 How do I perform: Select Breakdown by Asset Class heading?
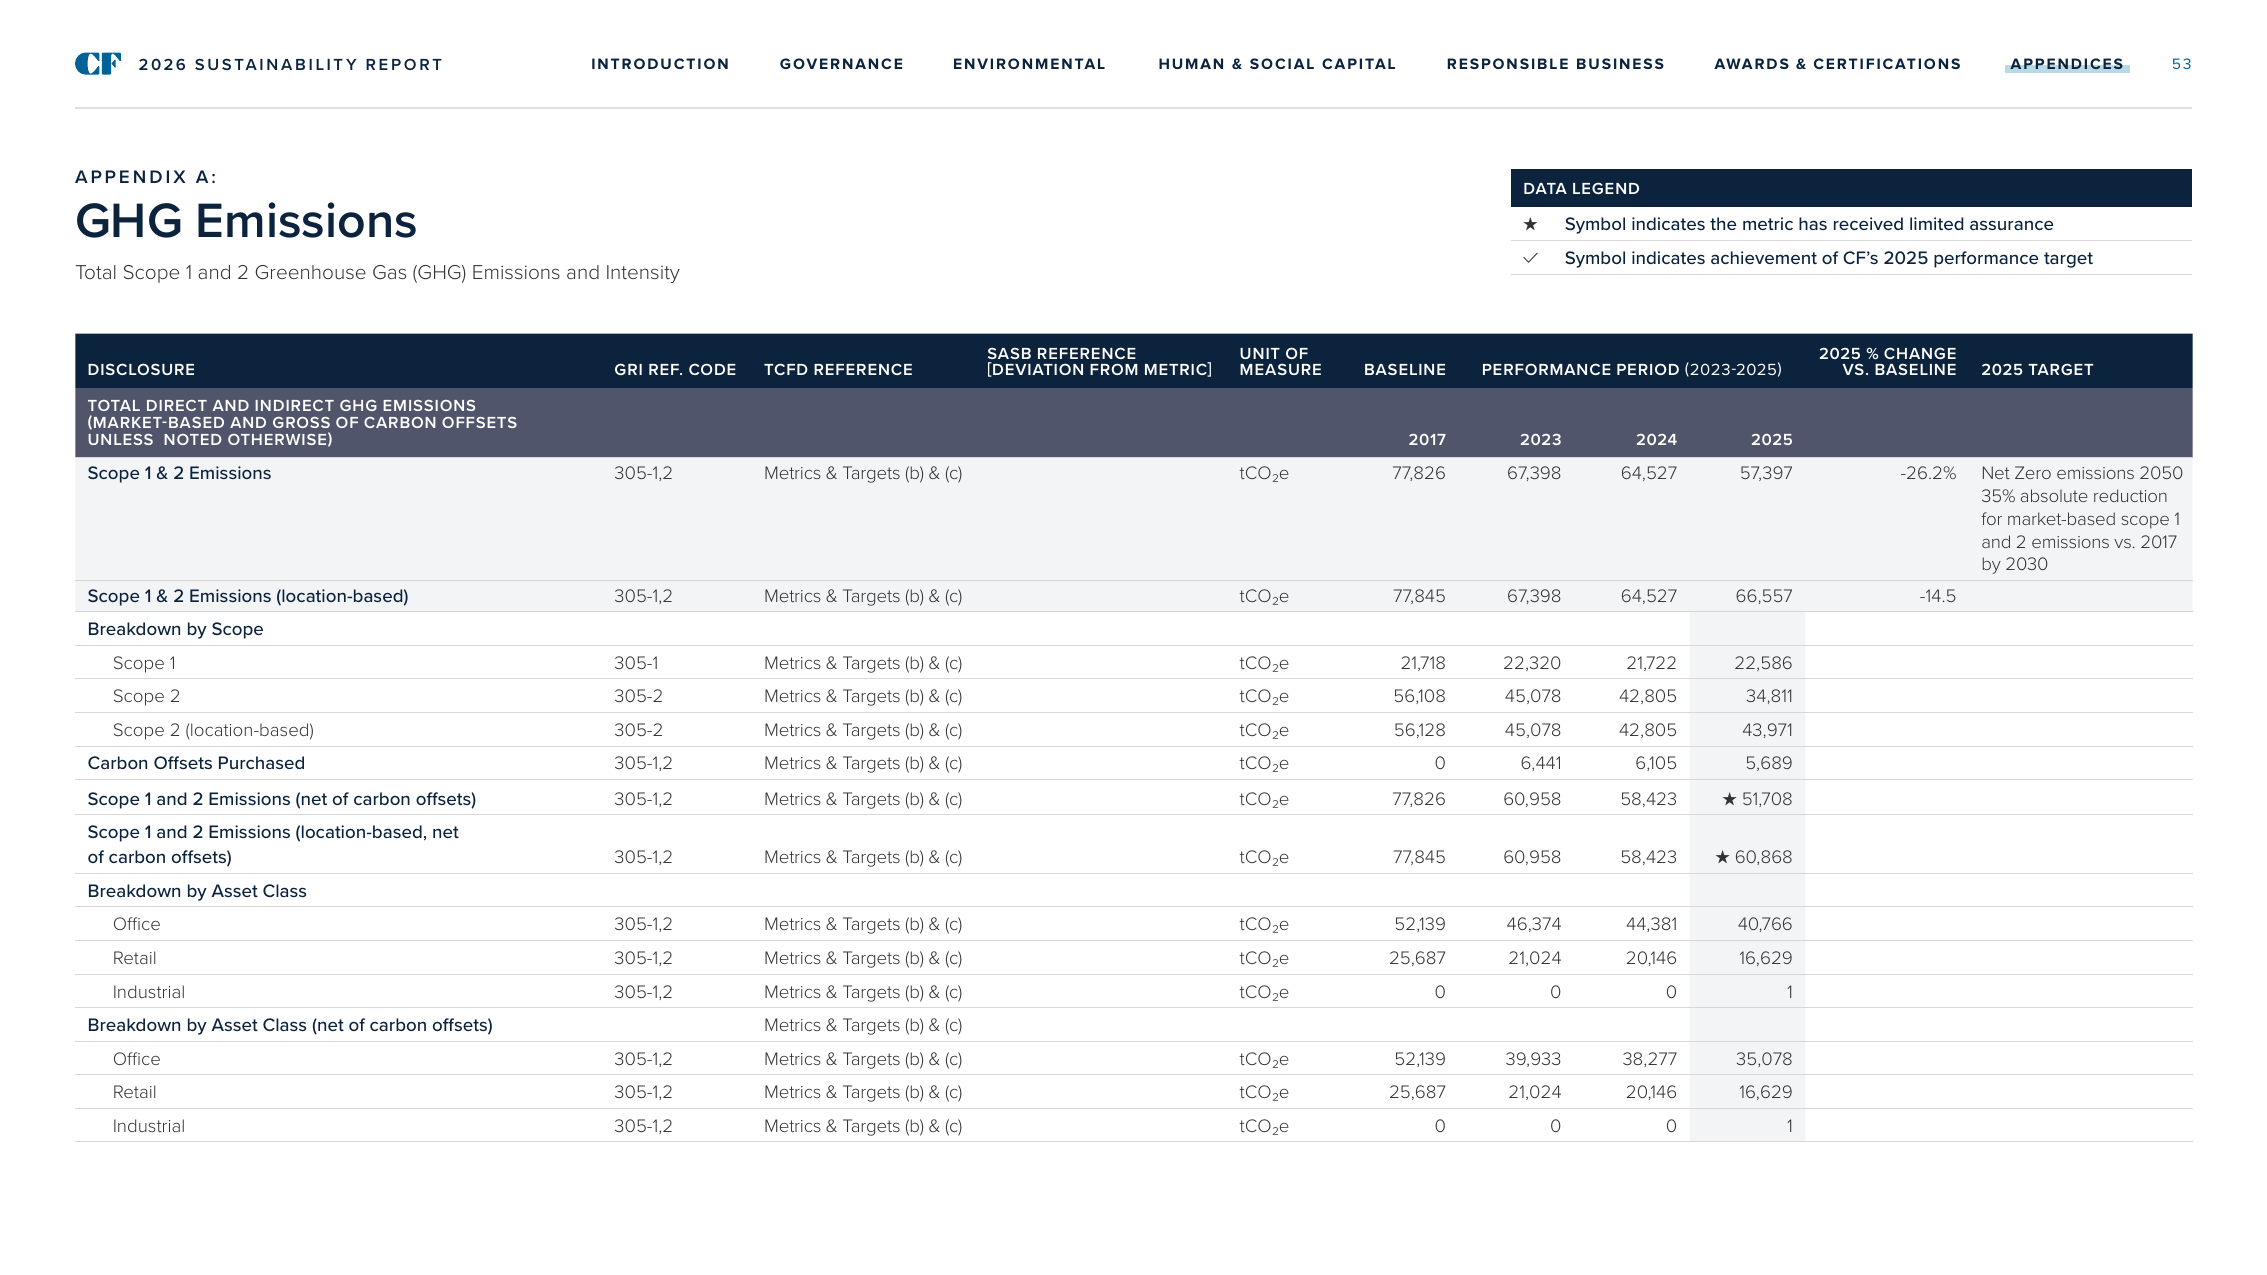click(197, 891)
